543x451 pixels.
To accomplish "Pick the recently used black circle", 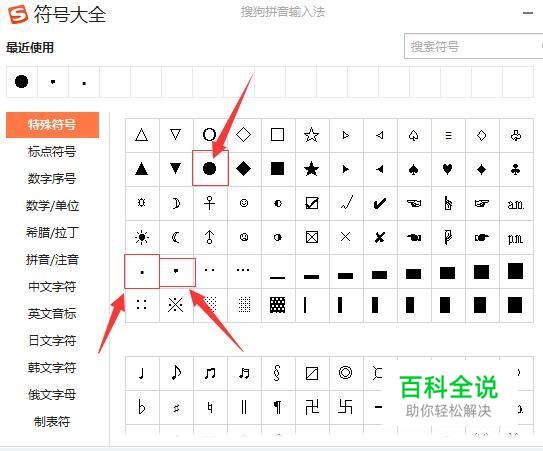I will (x=21, y=82).
